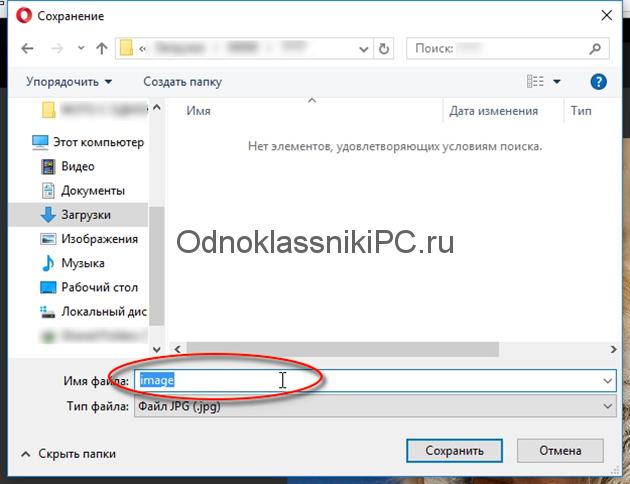Close the Сохранение dialog
The width and height of the screenshot is (630, 484).
click(606, 16)
